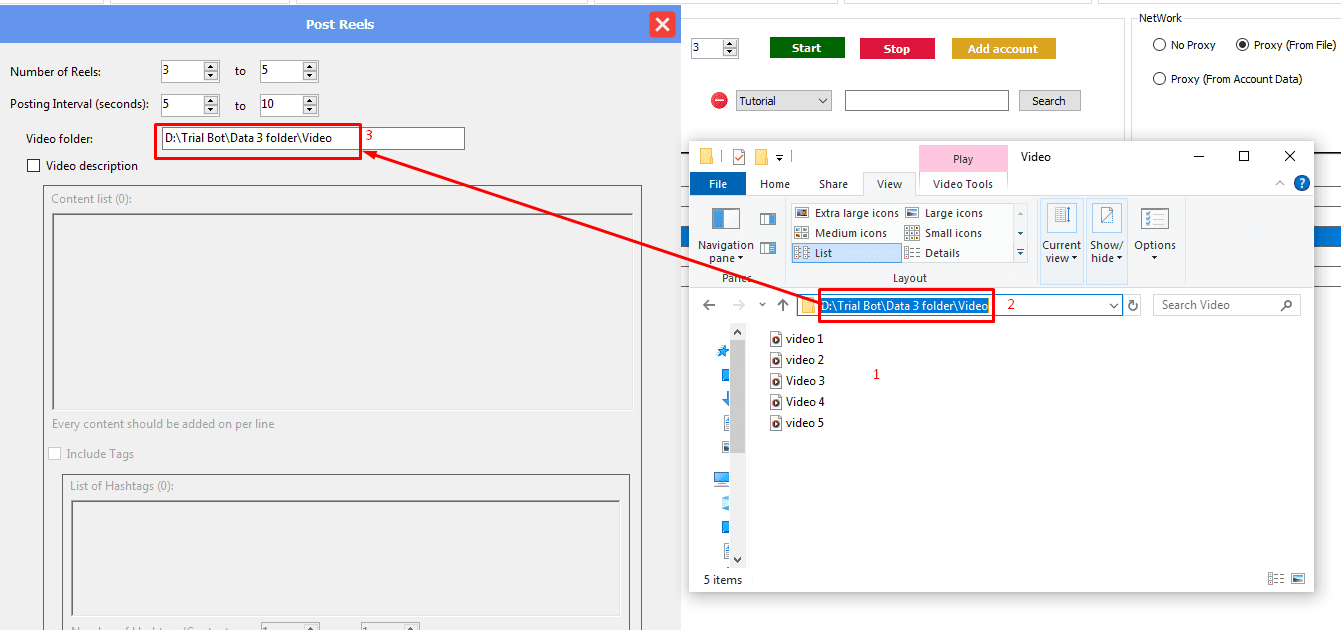Open the File tab in Explorer
This screenshot has height=630, width=1341.
(718, 184)
